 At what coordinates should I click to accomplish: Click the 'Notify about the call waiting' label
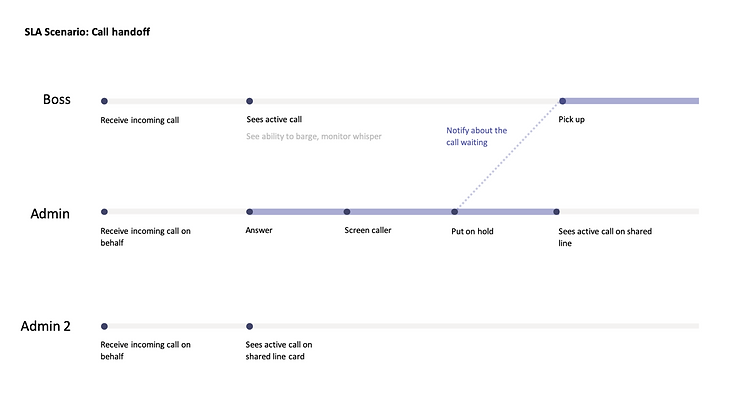[477, 136]
